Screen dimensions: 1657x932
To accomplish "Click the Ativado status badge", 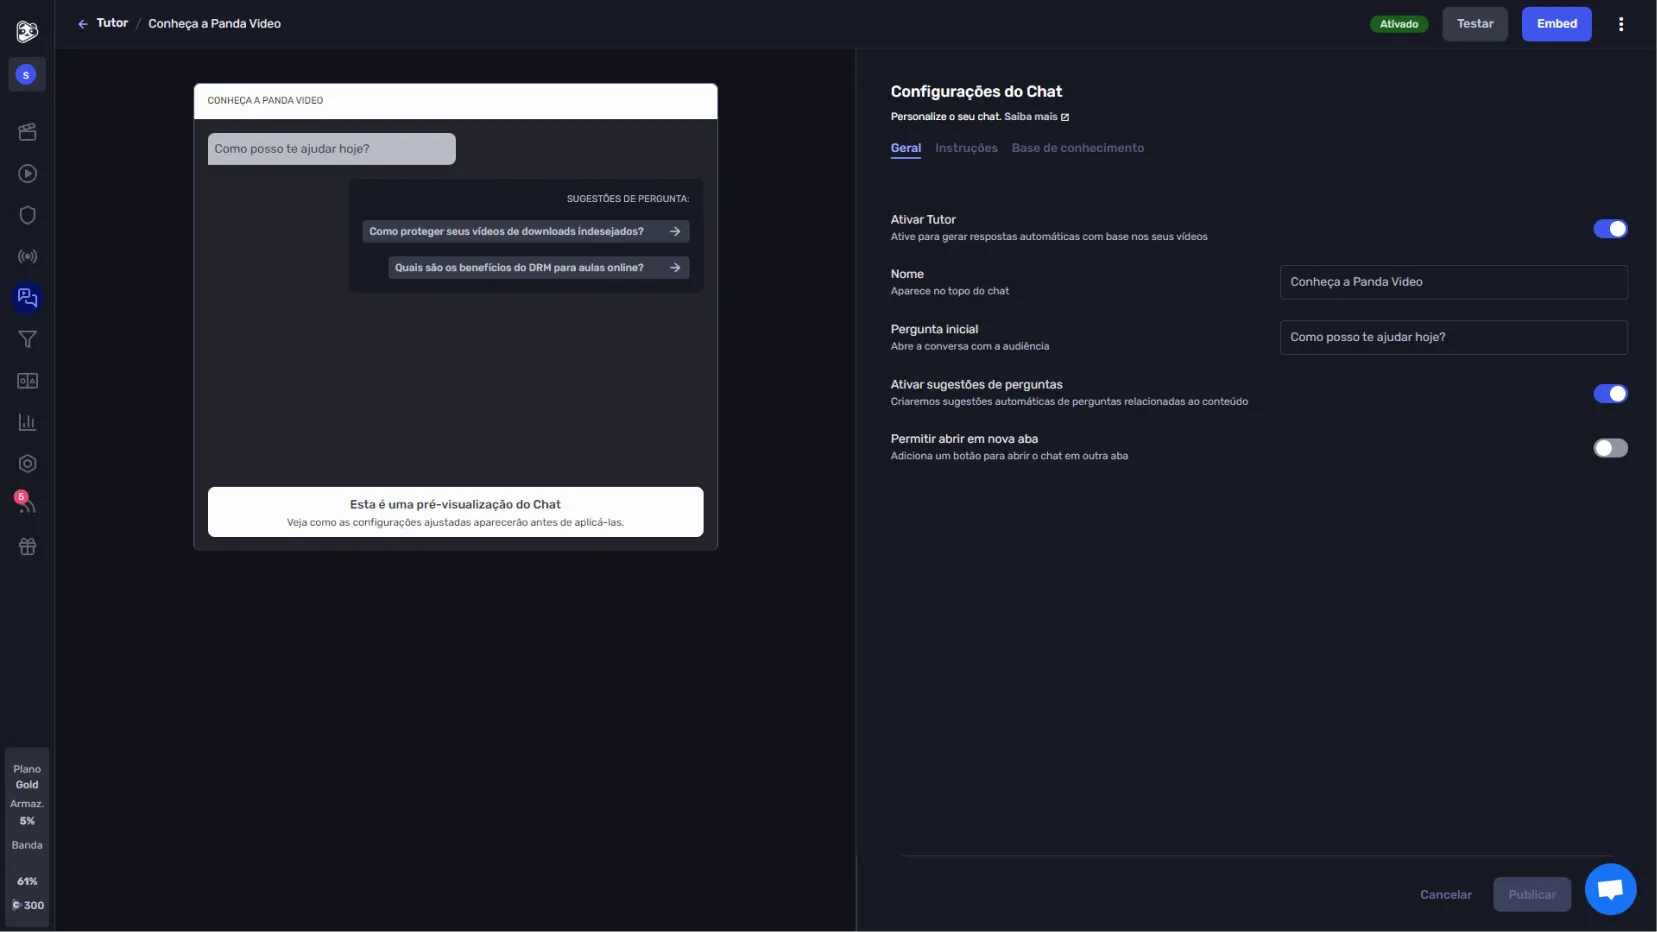I will pos(1399,24).
